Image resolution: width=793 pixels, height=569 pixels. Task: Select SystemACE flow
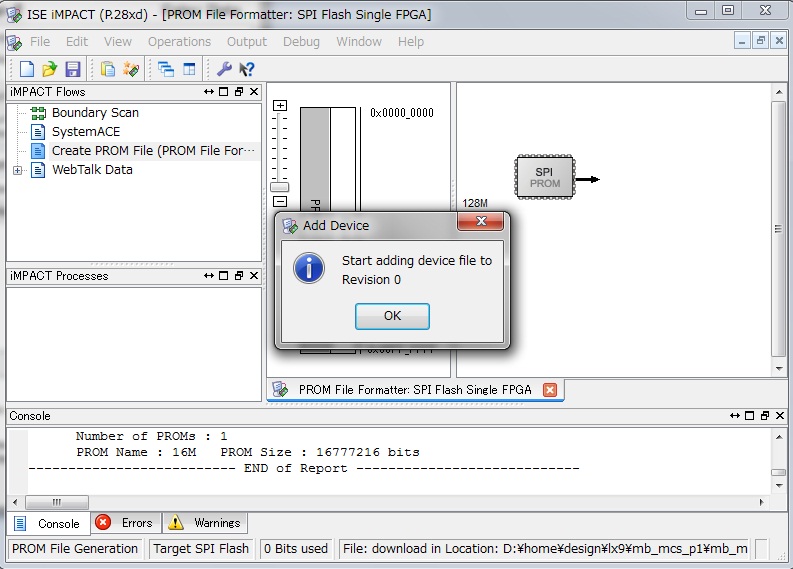point(86,132)
